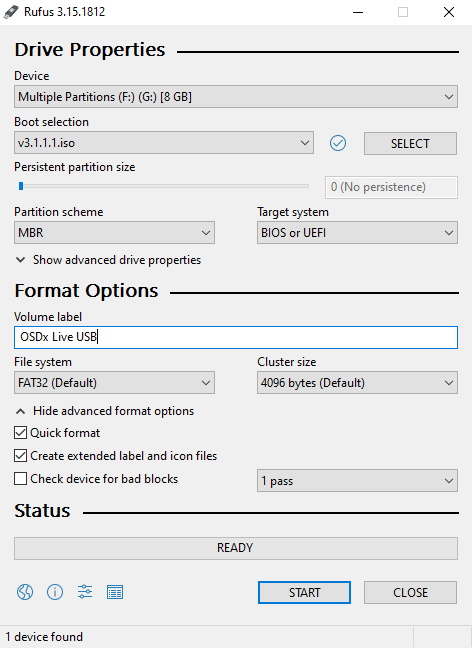Open the Partition scheme MBR dropdown
Image resolution: width=472 pixels, height=648 pixels.
114,233
